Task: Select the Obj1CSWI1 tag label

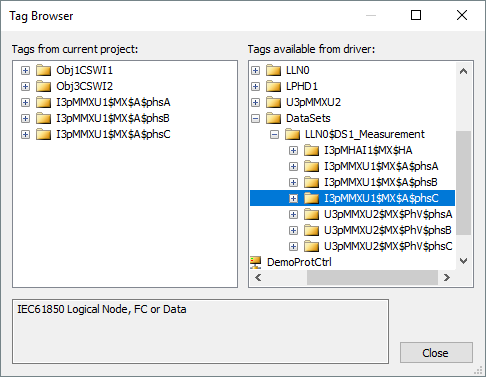Action: 85,71
